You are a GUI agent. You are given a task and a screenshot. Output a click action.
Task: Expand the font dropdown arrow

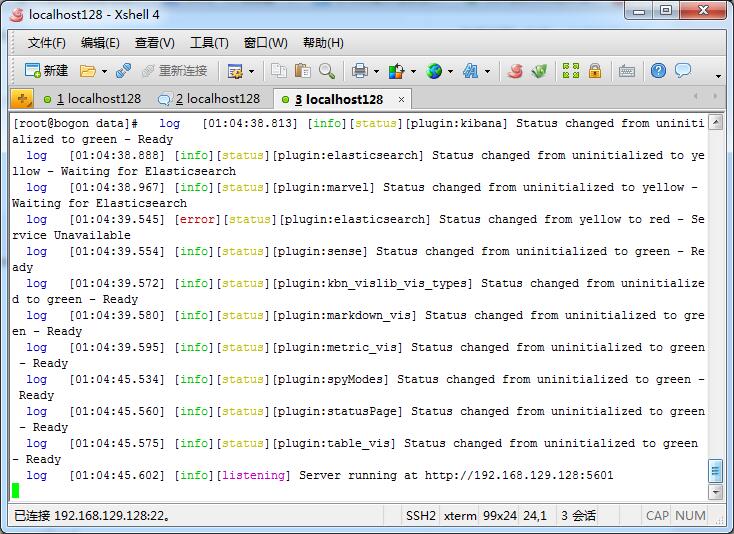(487, 72)
